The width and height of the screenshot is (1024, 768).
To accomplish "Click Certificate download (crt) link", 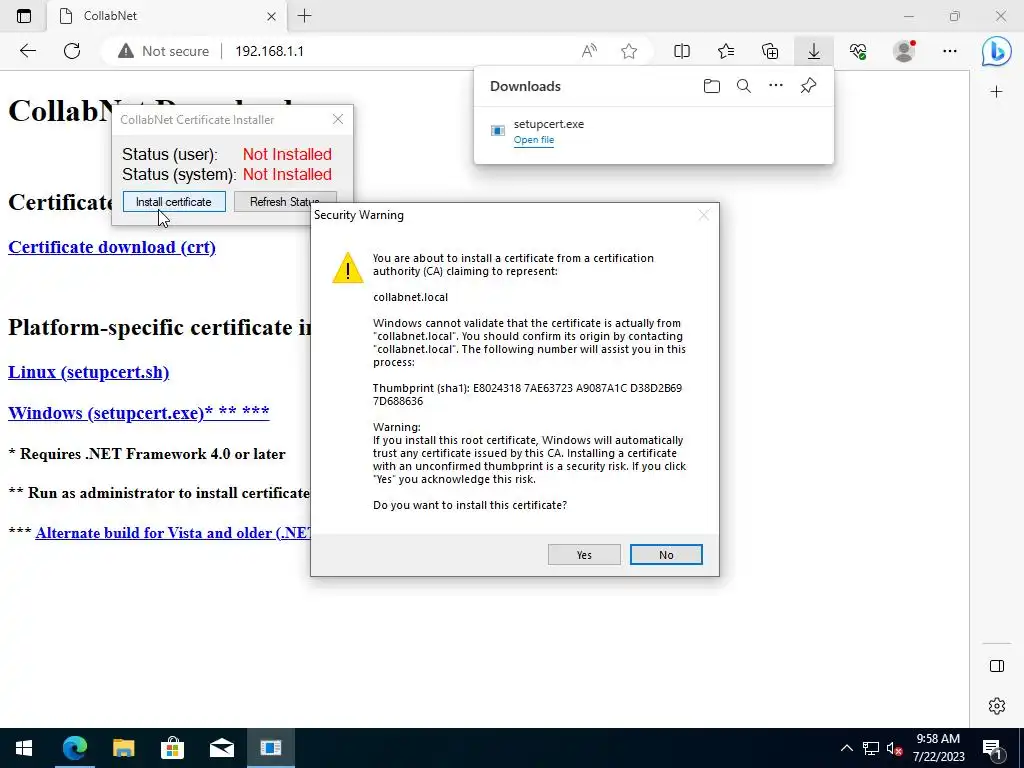I will click(x=112, y=248).
